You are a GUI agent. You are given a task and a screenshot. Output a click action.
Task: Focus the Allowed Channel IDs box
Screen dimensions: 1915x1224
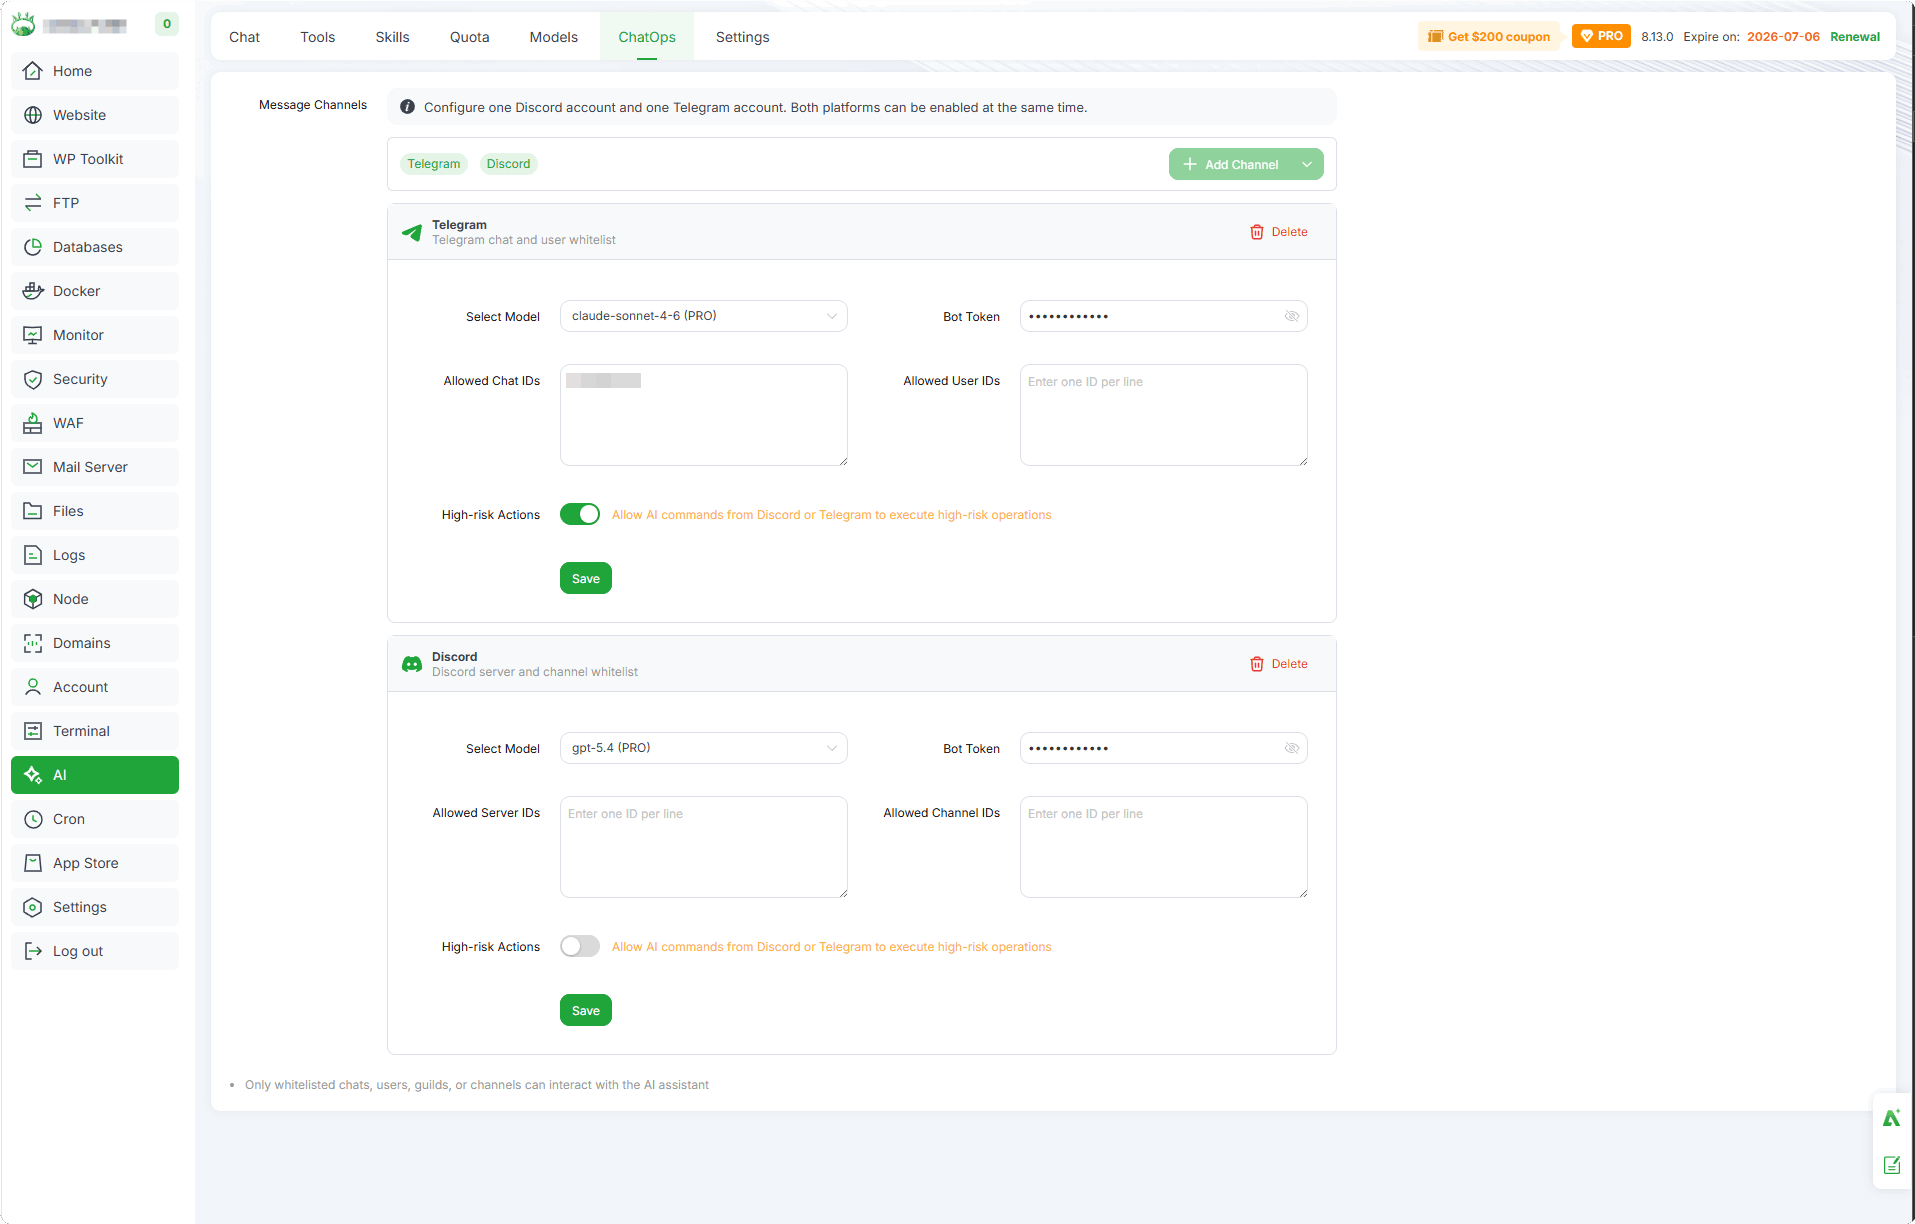tap(1164, 847)
